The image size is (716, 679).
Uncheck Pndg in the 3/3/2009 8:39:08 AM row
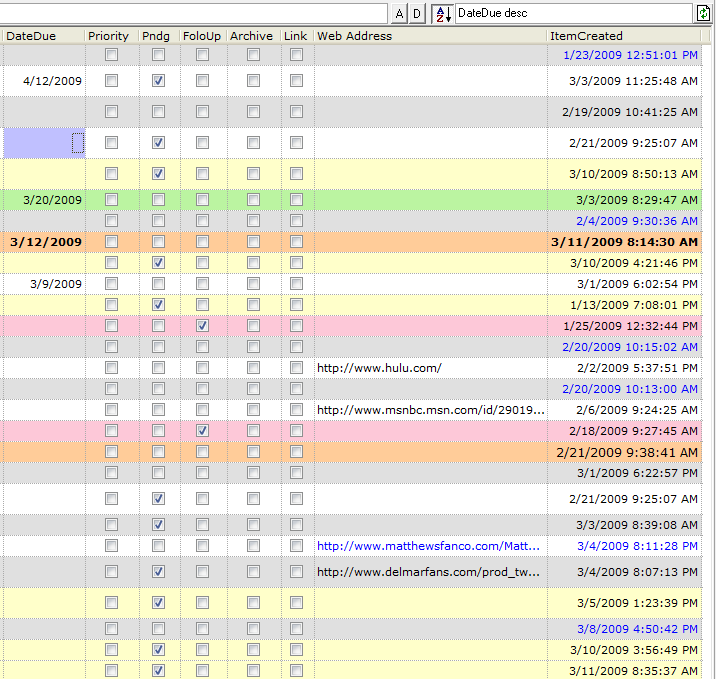[158, 525]
